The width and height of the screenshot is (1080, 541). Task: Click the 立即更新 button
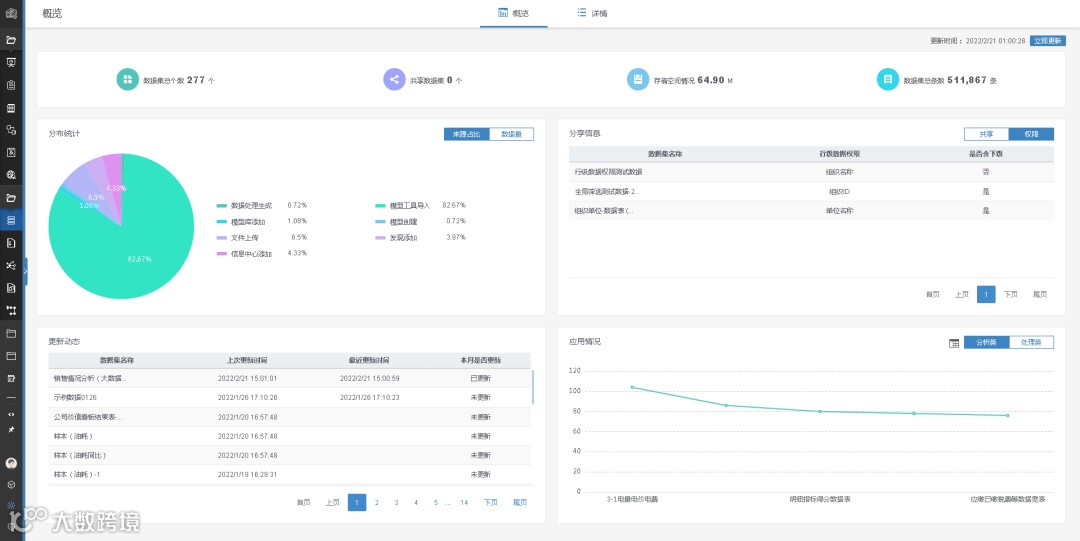[x=1048, y=41]
